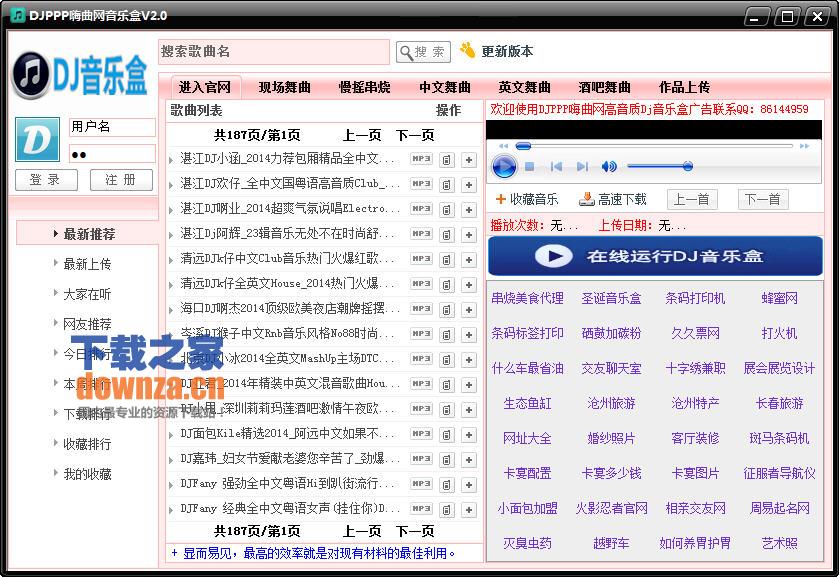Open the 圣诞音乐盒 link
Screen dimensions: 839x577
coord(611,298)
